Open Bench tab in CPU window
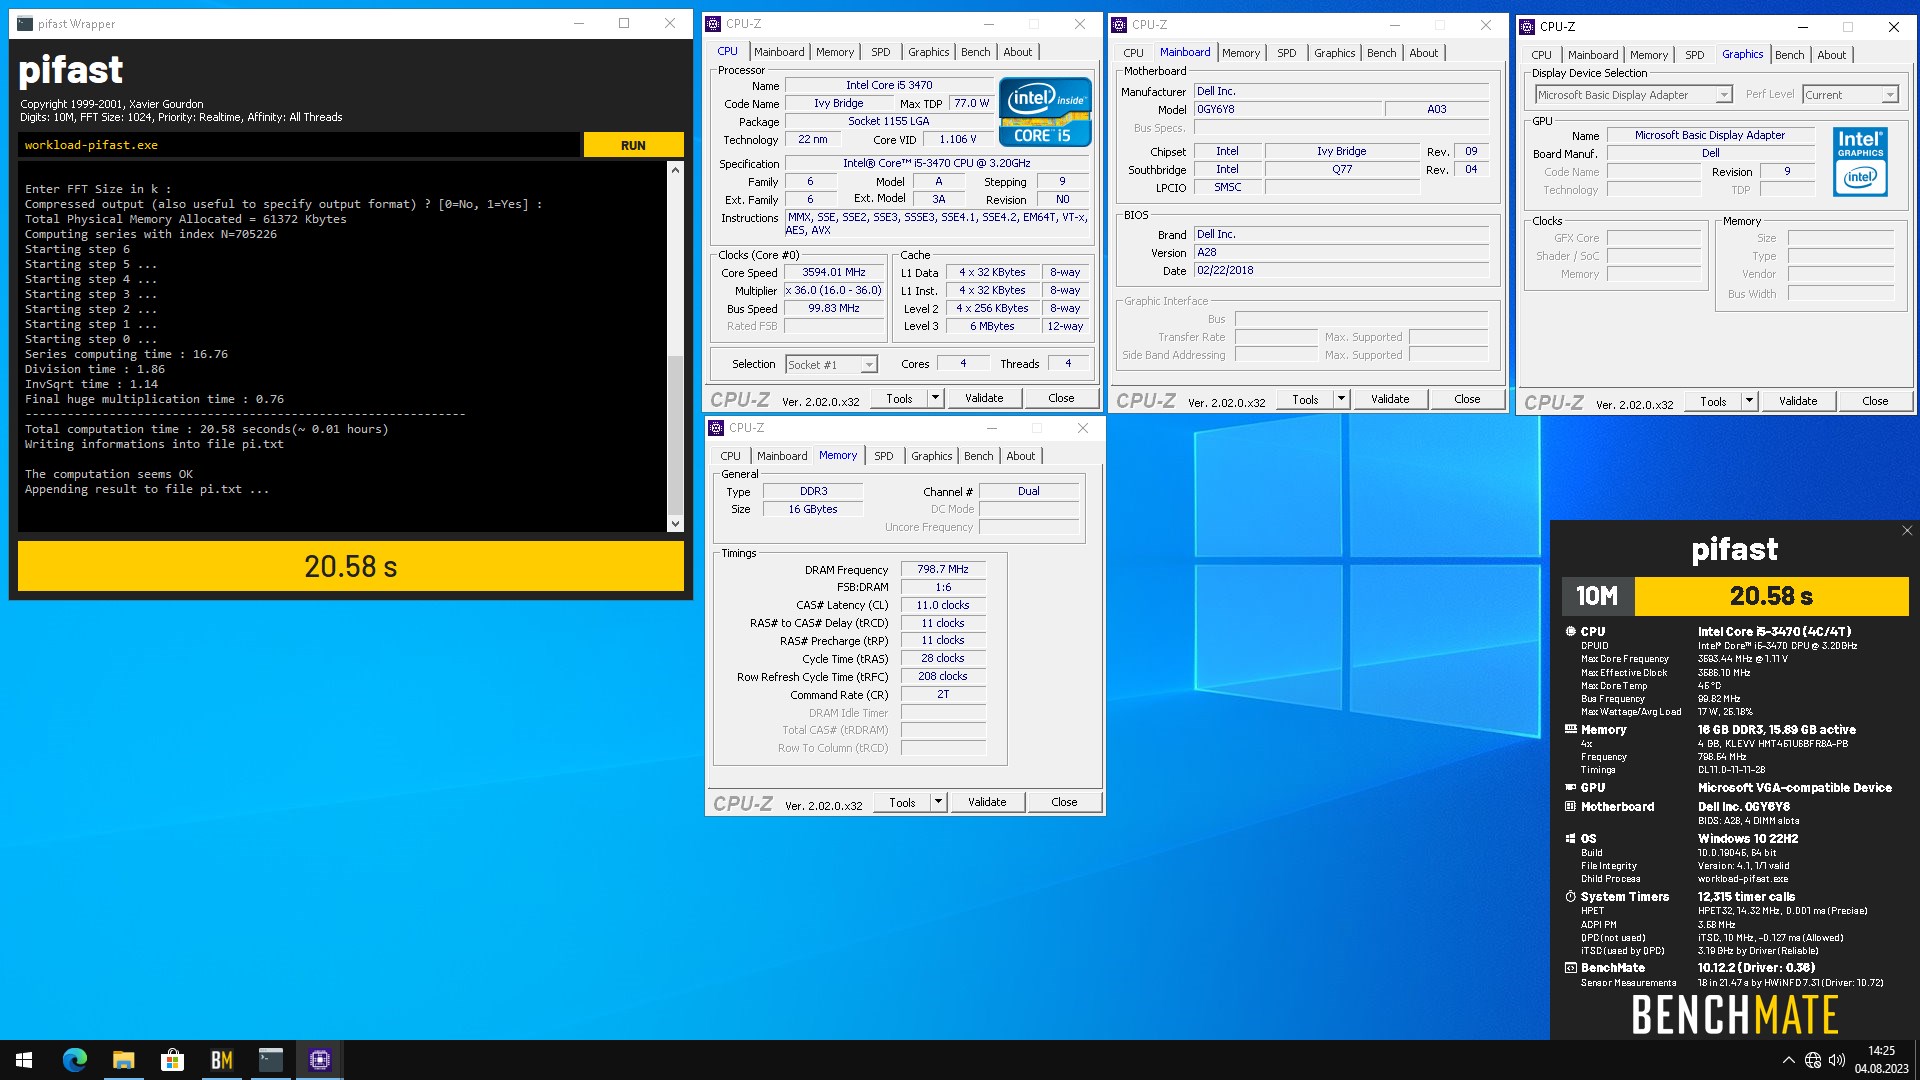The height and width of the screenshot is (1080, 1920). 975,52
